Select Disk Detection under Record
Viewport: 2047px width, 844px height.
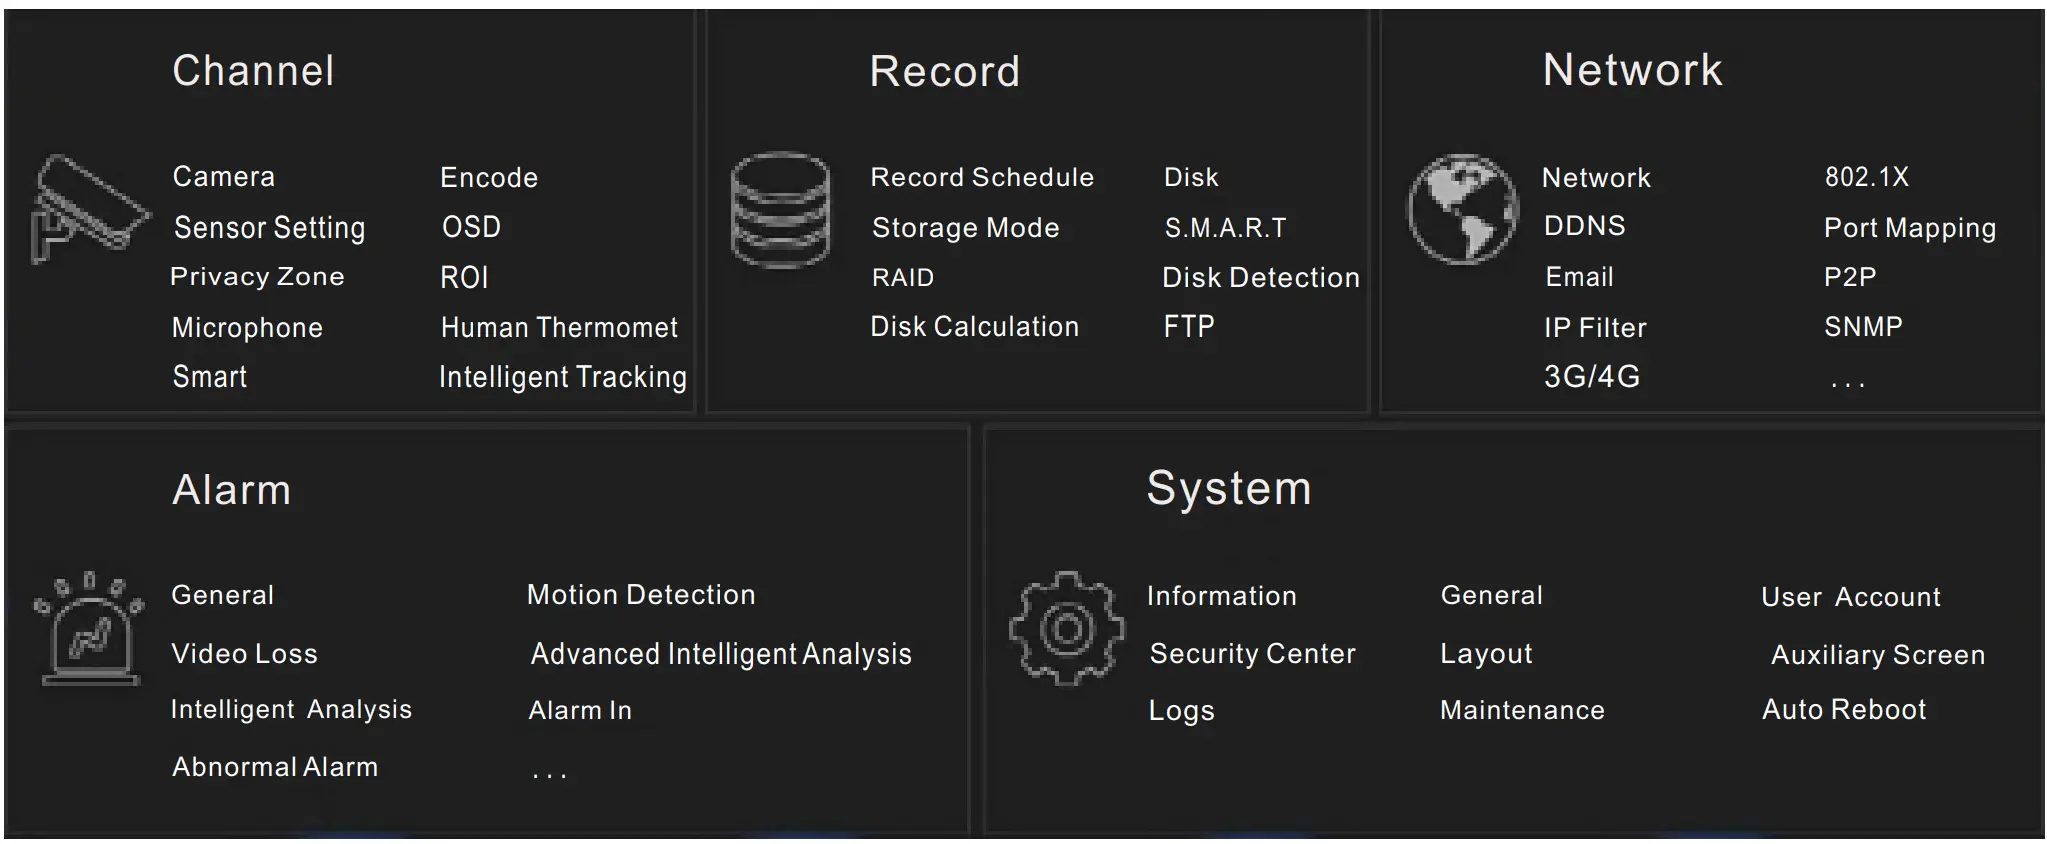point(1260,278)
